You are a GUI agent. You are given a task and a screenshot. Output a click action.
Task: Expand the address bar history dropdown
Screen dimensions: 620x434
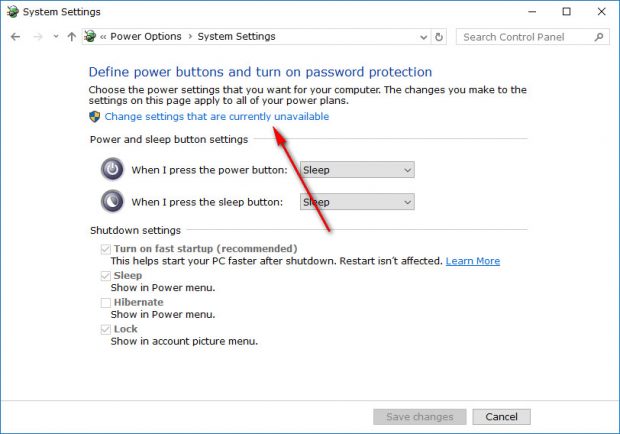(423, 37)
